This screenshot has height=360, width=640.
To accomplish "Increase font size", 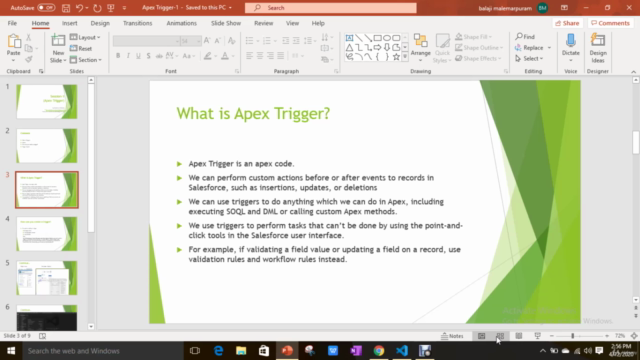I will click(x=207, y=40).
